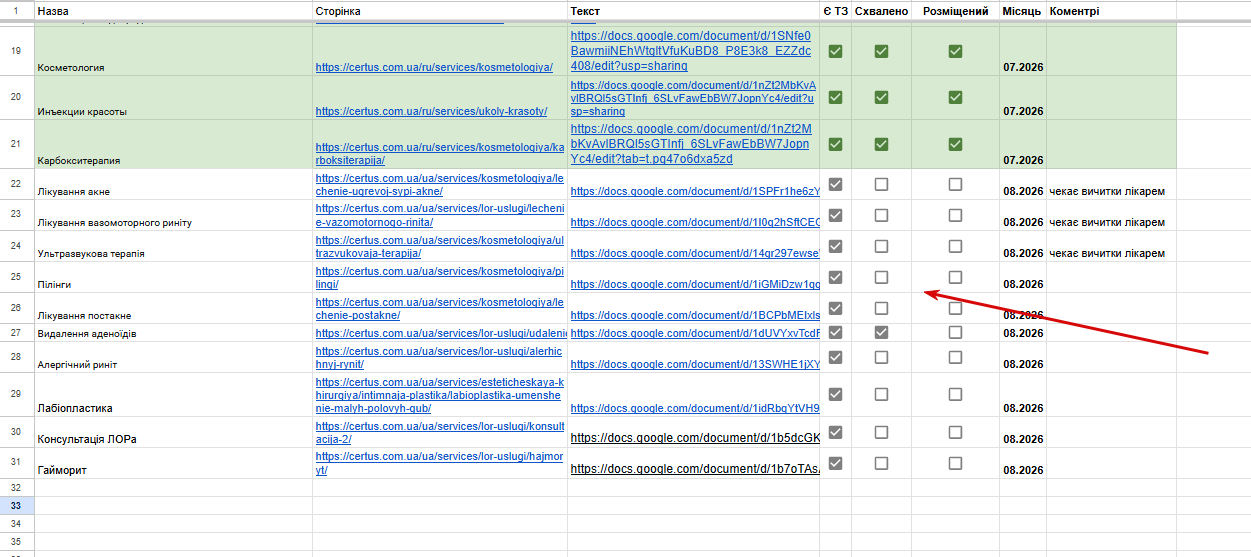Check Розміщений for Гайморит
The width and height of the screenshot is (1251, 557).
(x=955, y=463)
